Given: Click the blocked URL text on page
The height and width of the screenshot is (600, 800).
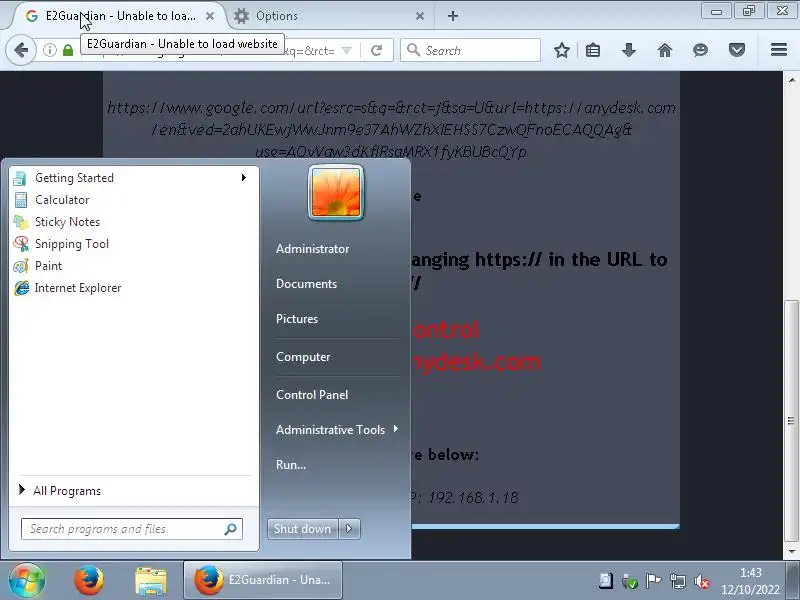Looking at the screenshot, I should 391,130.
